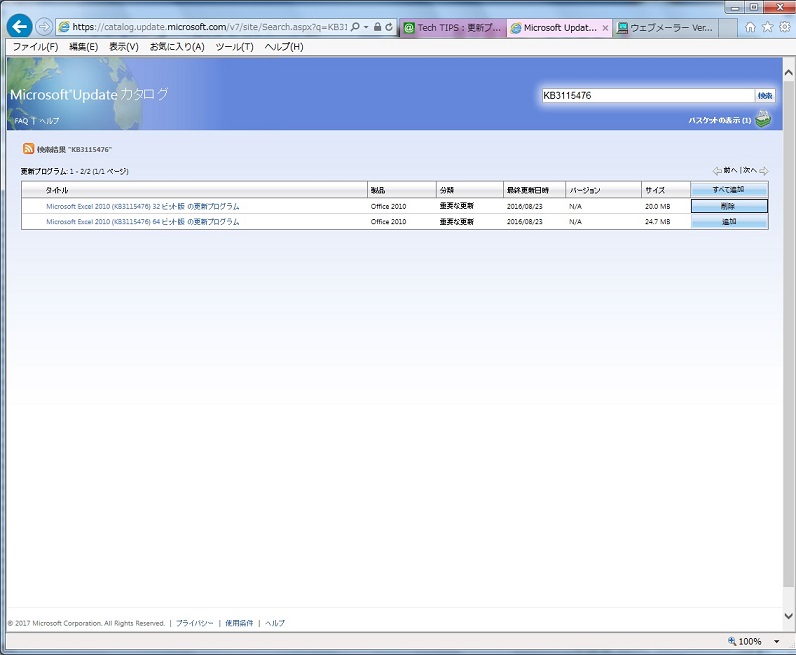The height and width of the screenshot is (655, 796).
Task: Click the orange RSS feed icon
Action: coord(28,148)
